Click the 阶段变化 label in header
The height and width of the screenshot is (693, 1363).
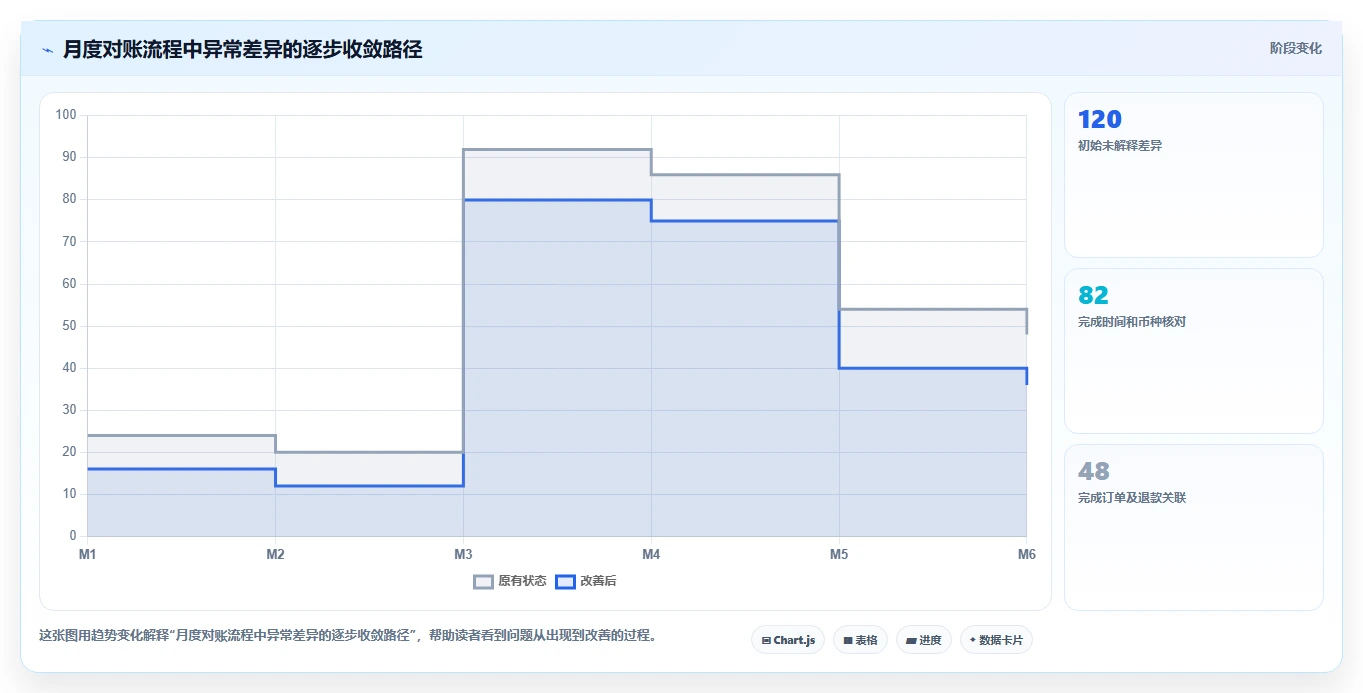point(1295,48)
